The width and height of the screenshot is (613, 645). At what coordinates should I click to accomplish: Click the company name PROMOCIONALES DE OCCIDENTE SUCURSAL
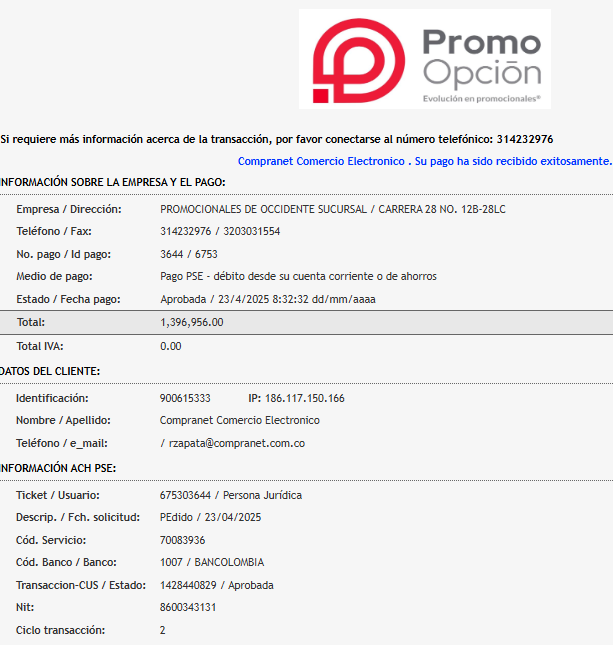[x=263, y=209]
